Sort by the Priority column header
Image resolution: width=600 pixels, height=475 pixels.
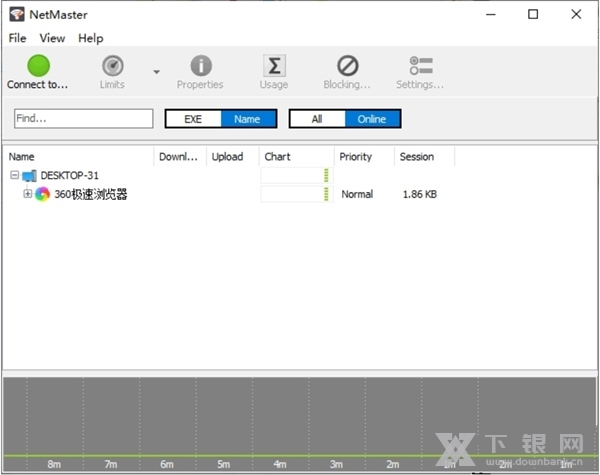[x=364, y=157]
